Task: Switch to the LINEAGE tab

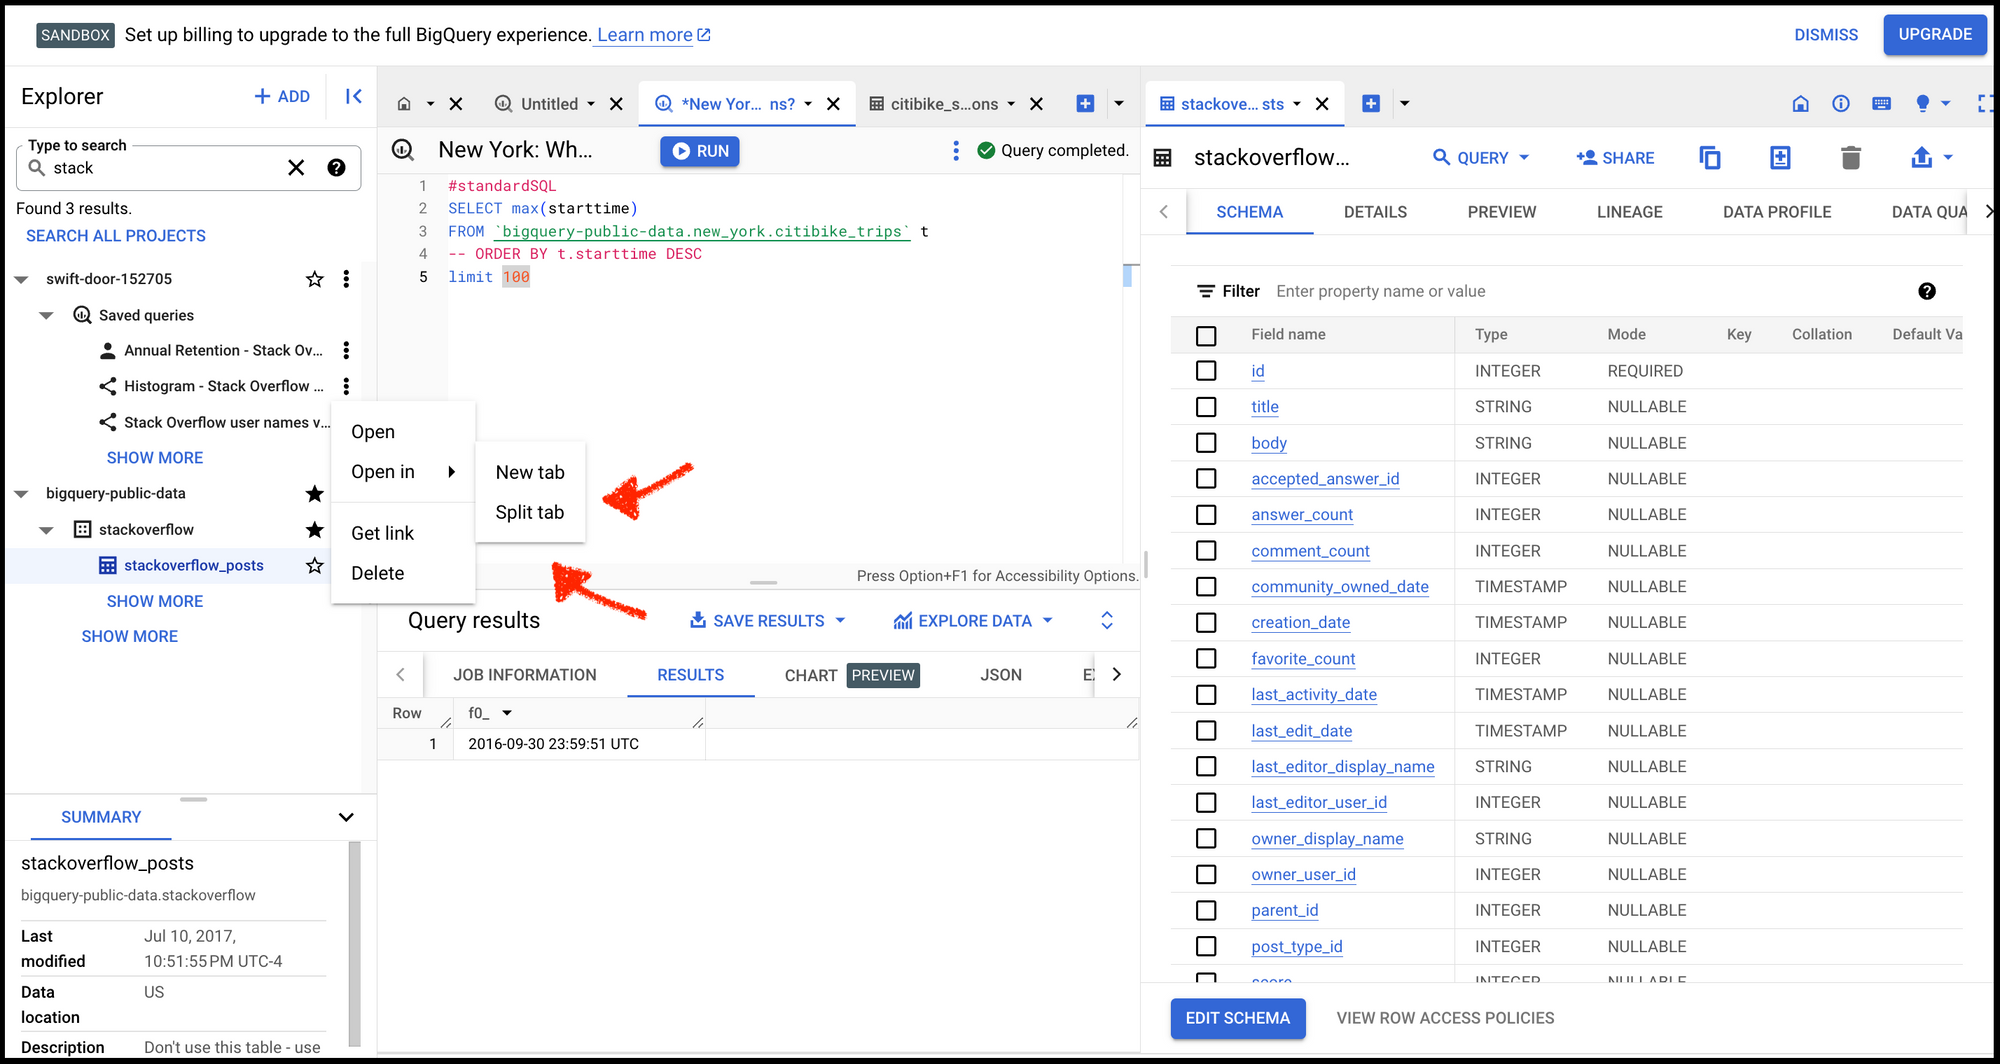Action: pyautogui.click(x=1629, y=212)
